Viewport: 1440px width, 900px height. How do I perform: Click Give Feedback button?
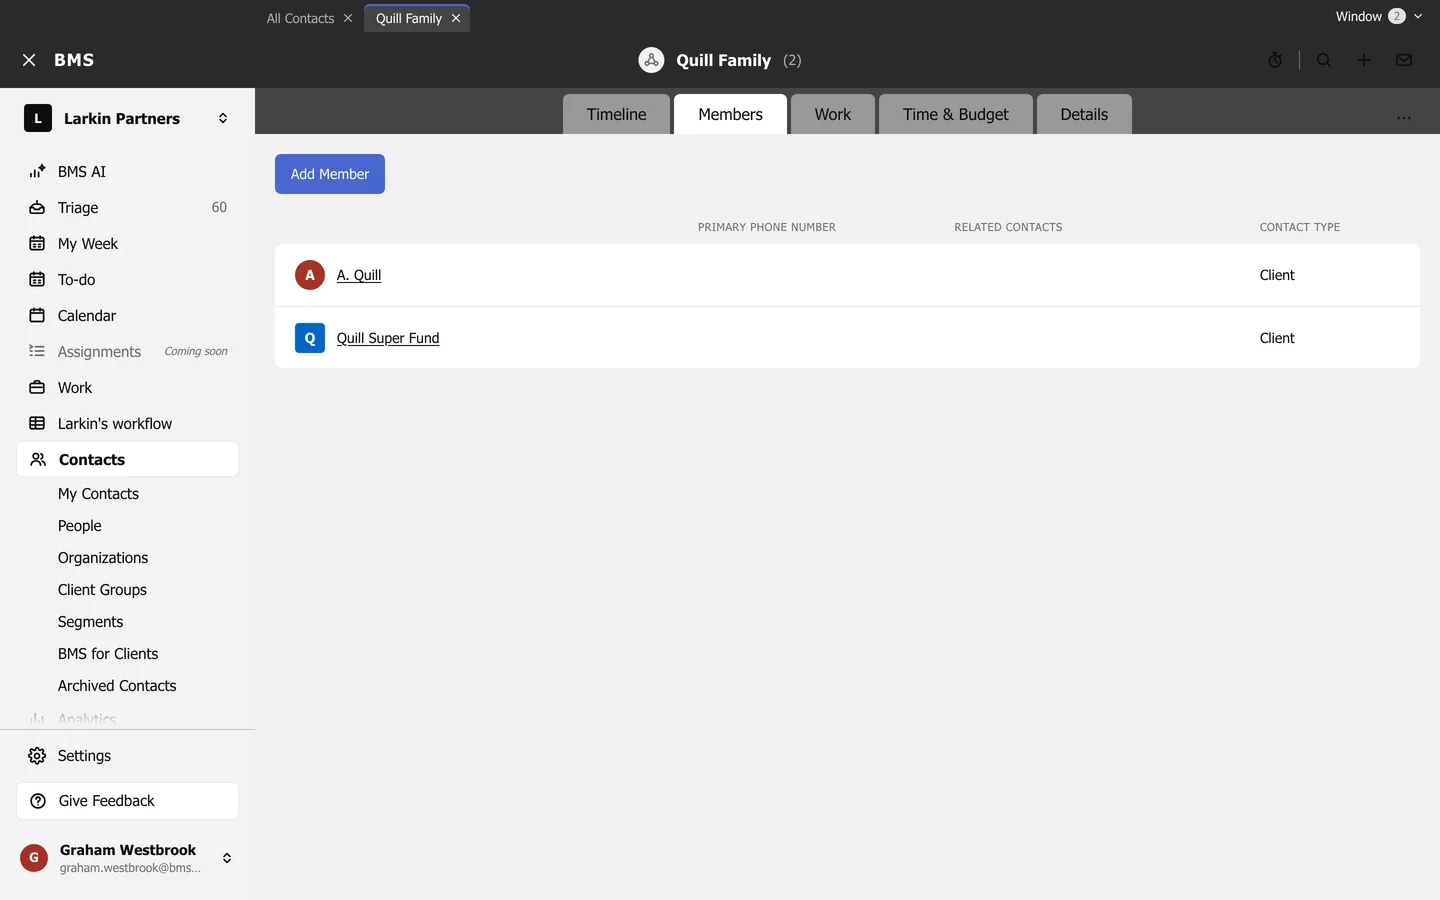[x=128, y=801]
